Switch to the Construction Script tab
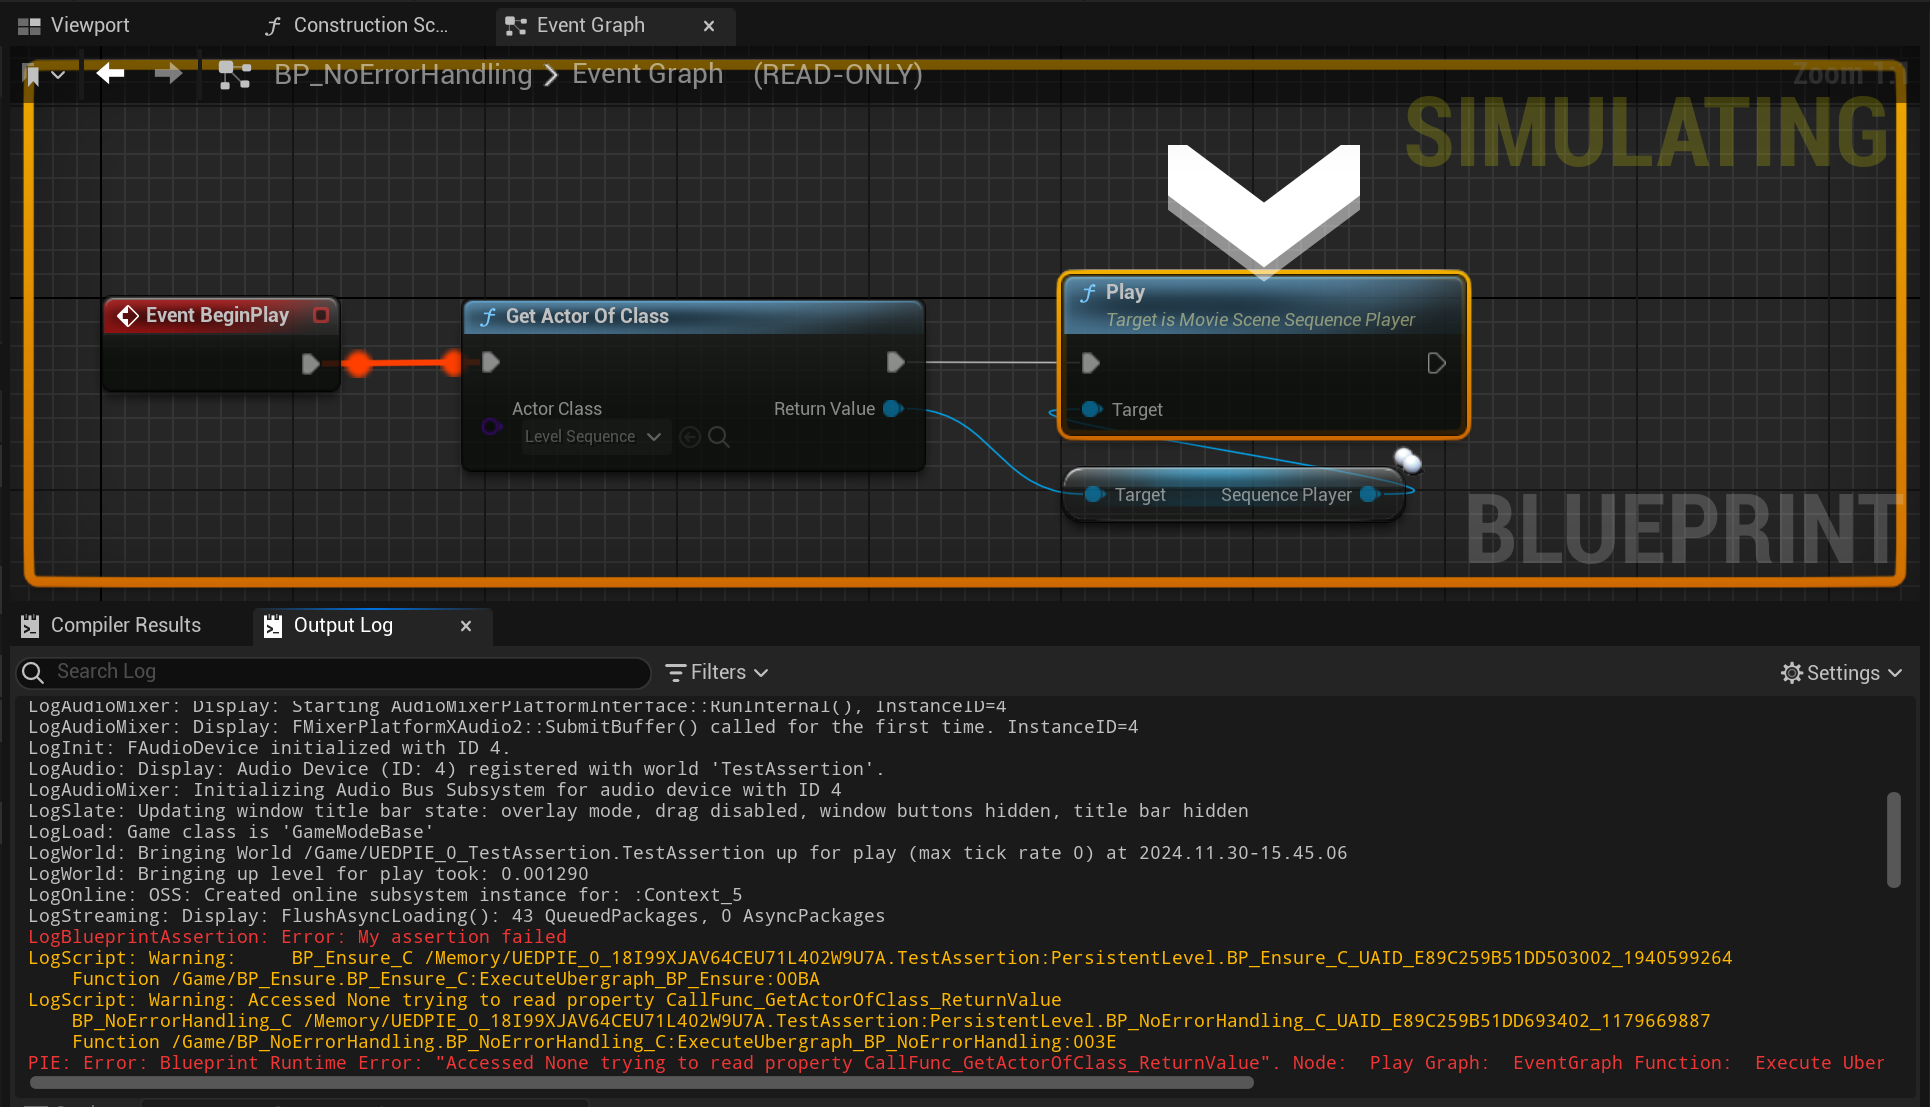 coord(357,25)
